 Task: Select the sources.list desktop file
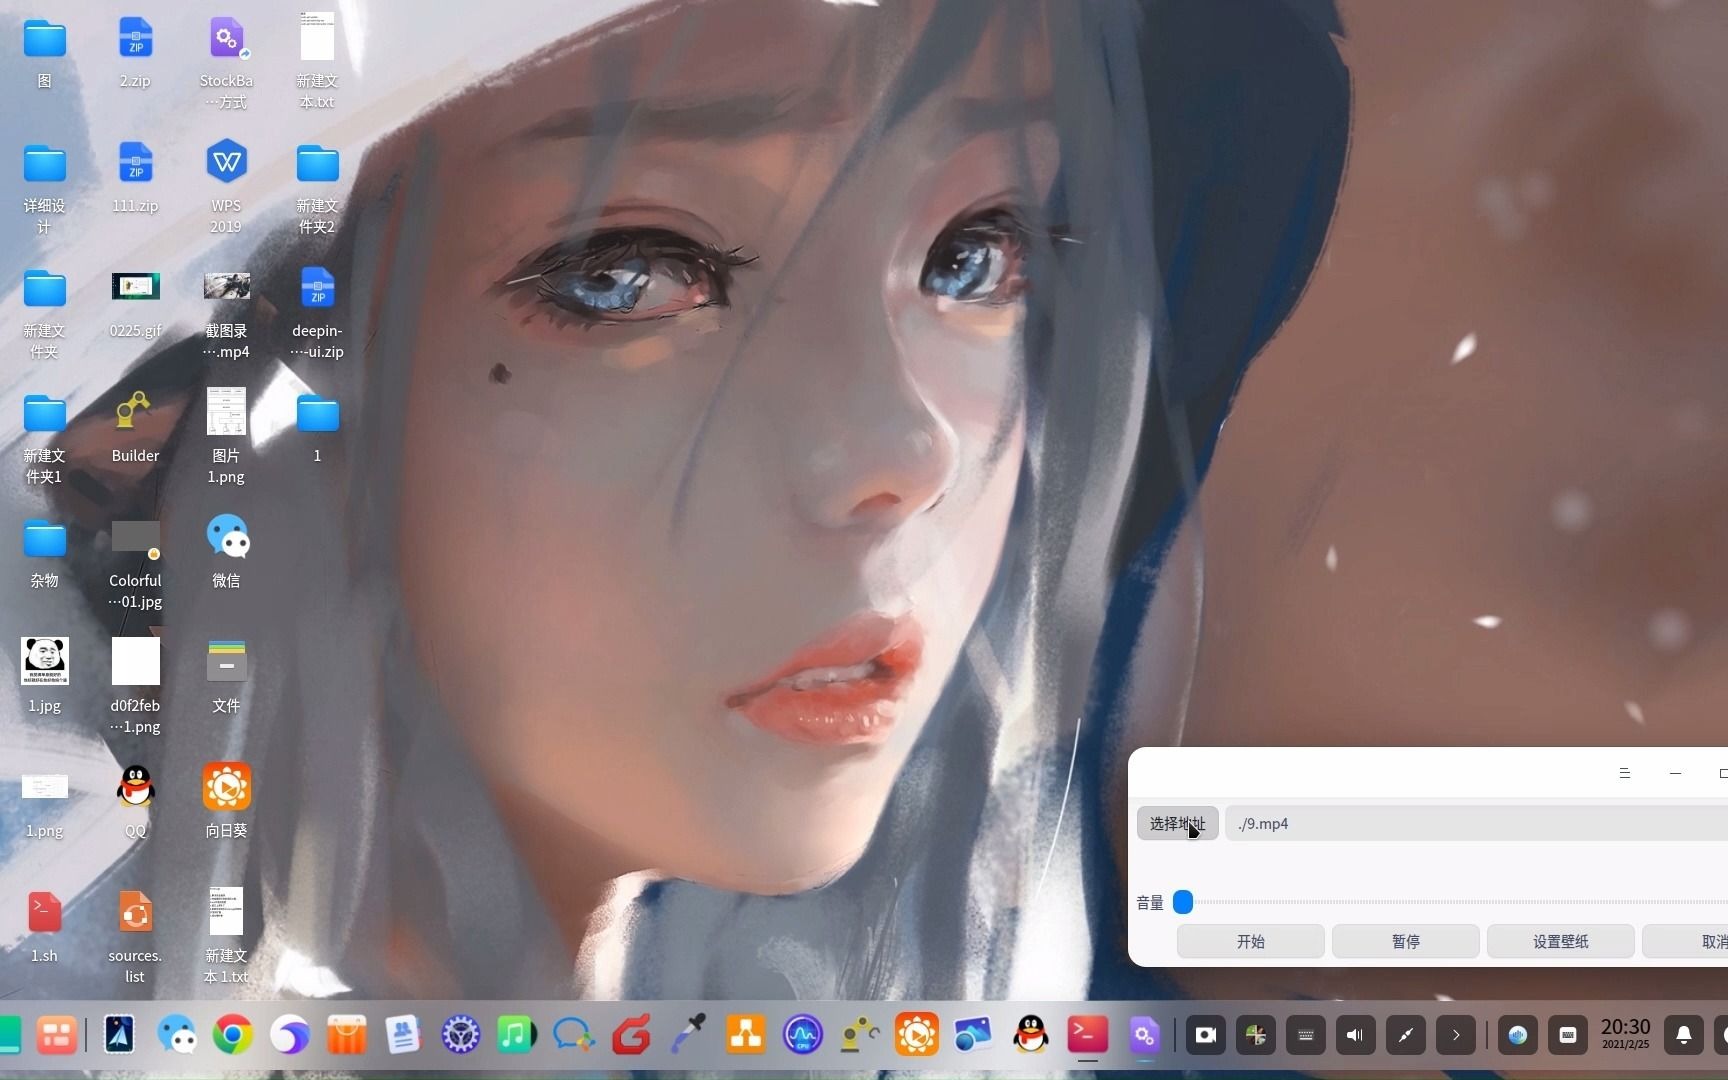click(x=135, y=937)
